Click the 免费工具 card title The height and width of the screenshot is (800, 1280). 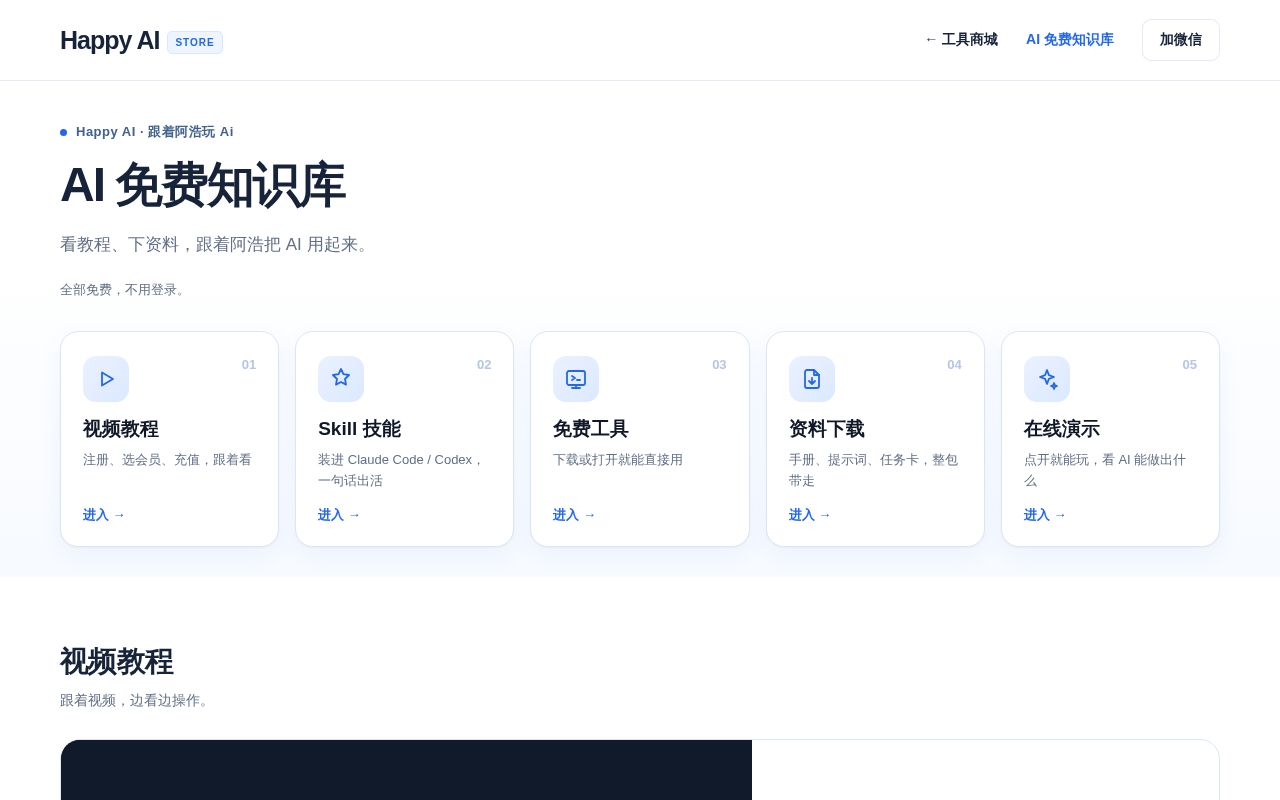[x=591, y=429]
